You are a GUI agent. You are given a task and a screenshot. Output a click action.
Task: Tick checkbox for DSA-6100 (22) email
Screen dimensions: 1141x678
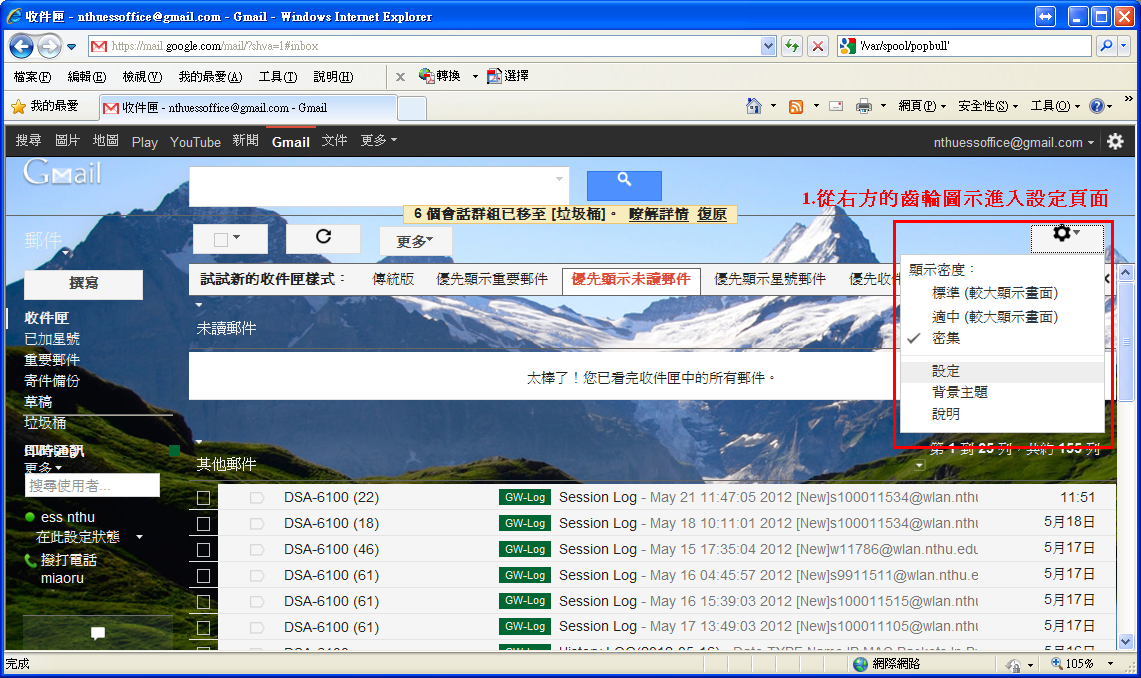coord(204,498)
